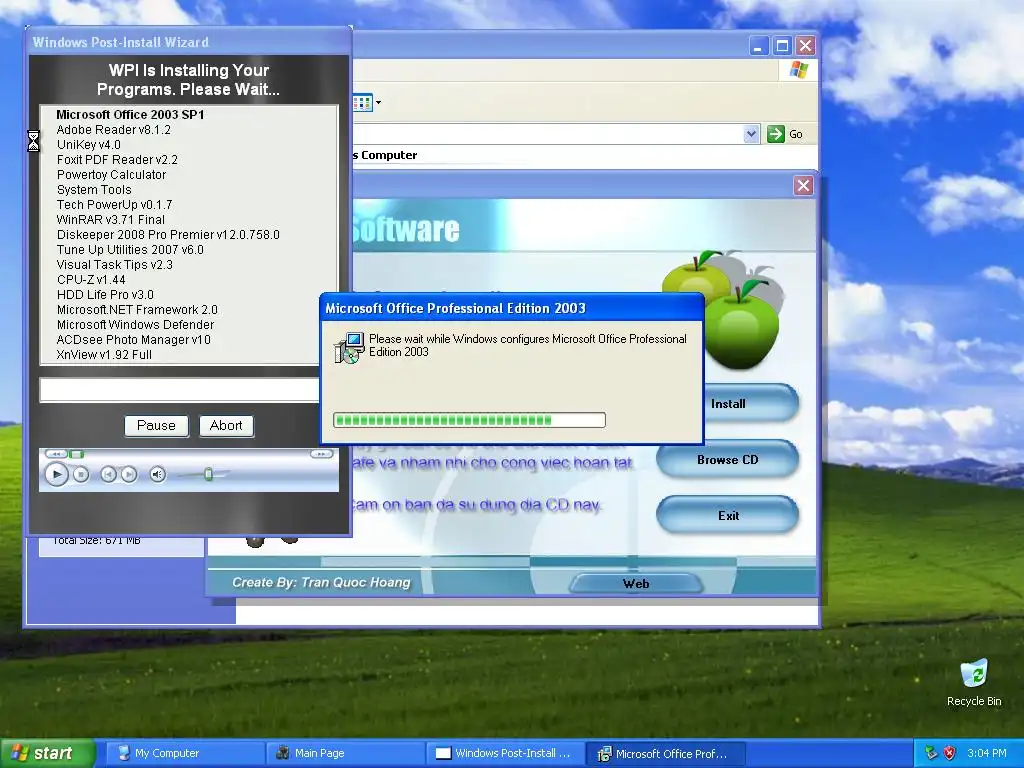Maximize the My Computer window
The width and height of the screenshot is (1024, 768).
click(x=782, y=46)
